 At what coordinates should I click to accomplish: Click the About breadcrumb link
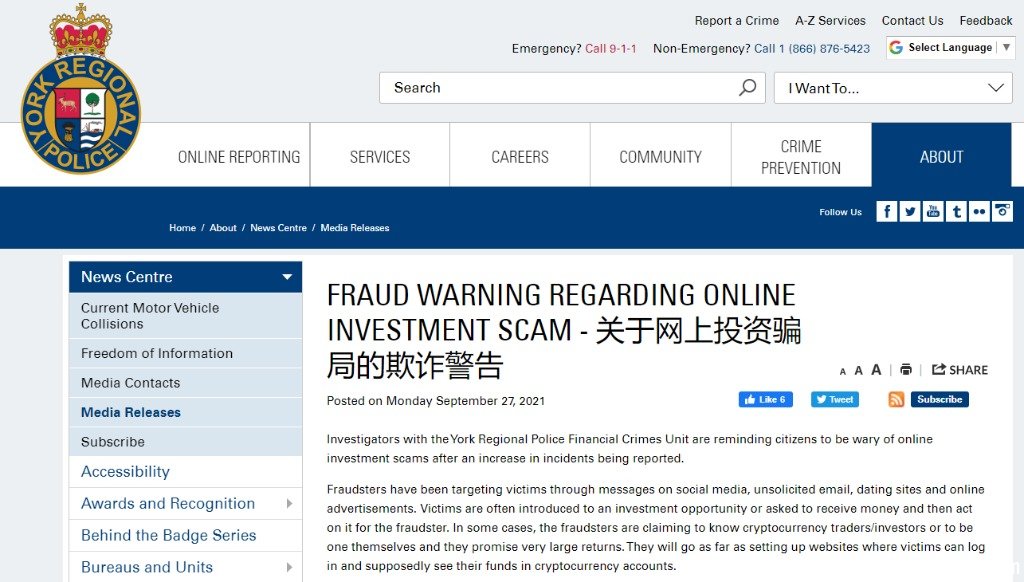click(223, 228)
